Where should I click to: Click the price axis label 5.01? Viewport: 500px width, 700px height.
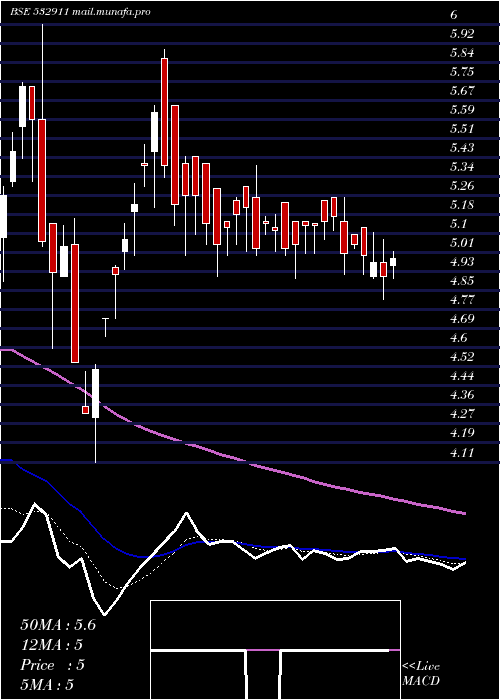click(462, 243)
